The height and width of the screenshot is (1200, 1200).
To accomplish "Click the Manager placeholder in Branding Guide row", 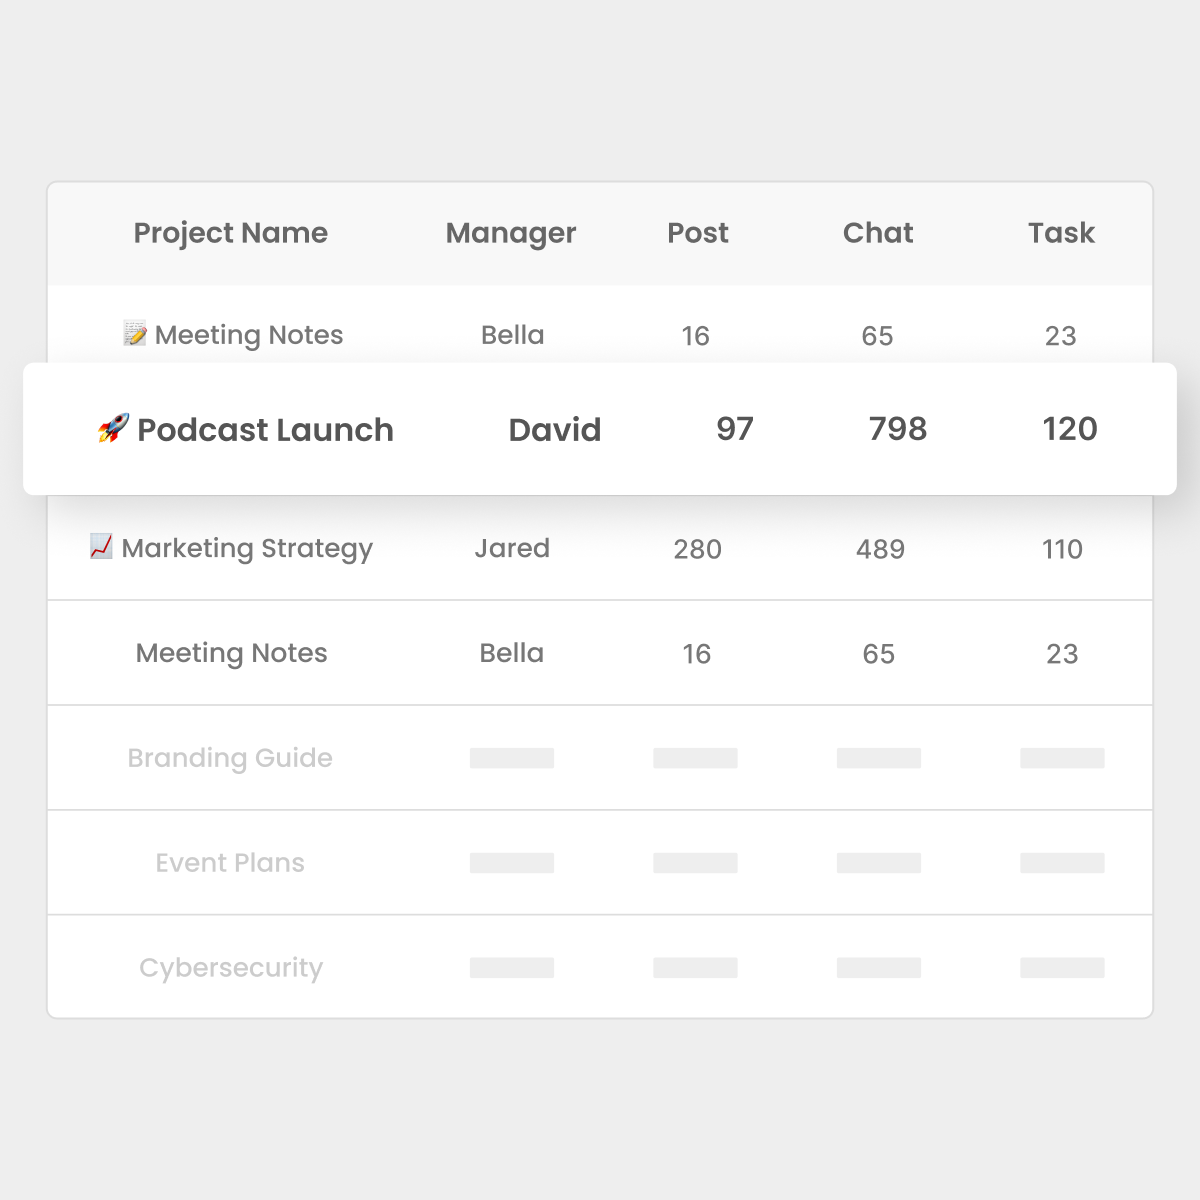I will pos(512,758).
